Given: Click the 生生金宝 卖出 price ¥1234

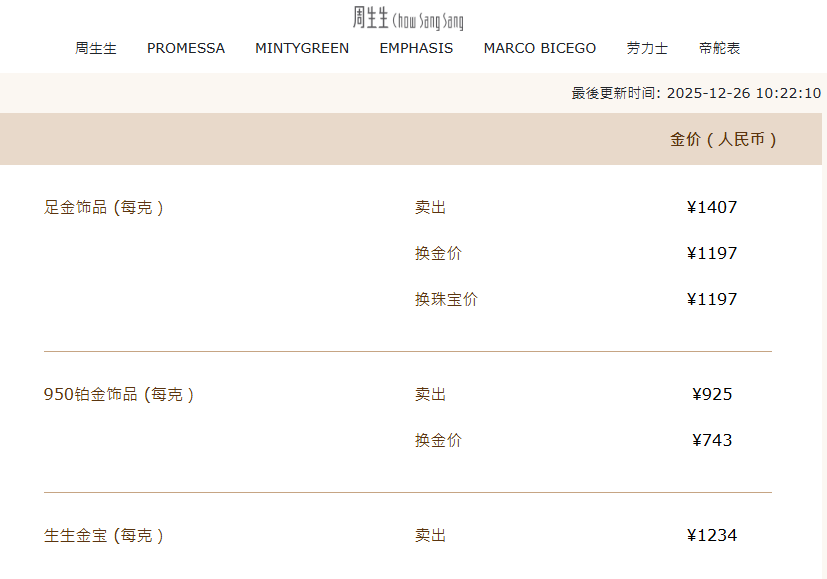Looking at the screenshot, I should coord(712,536).
